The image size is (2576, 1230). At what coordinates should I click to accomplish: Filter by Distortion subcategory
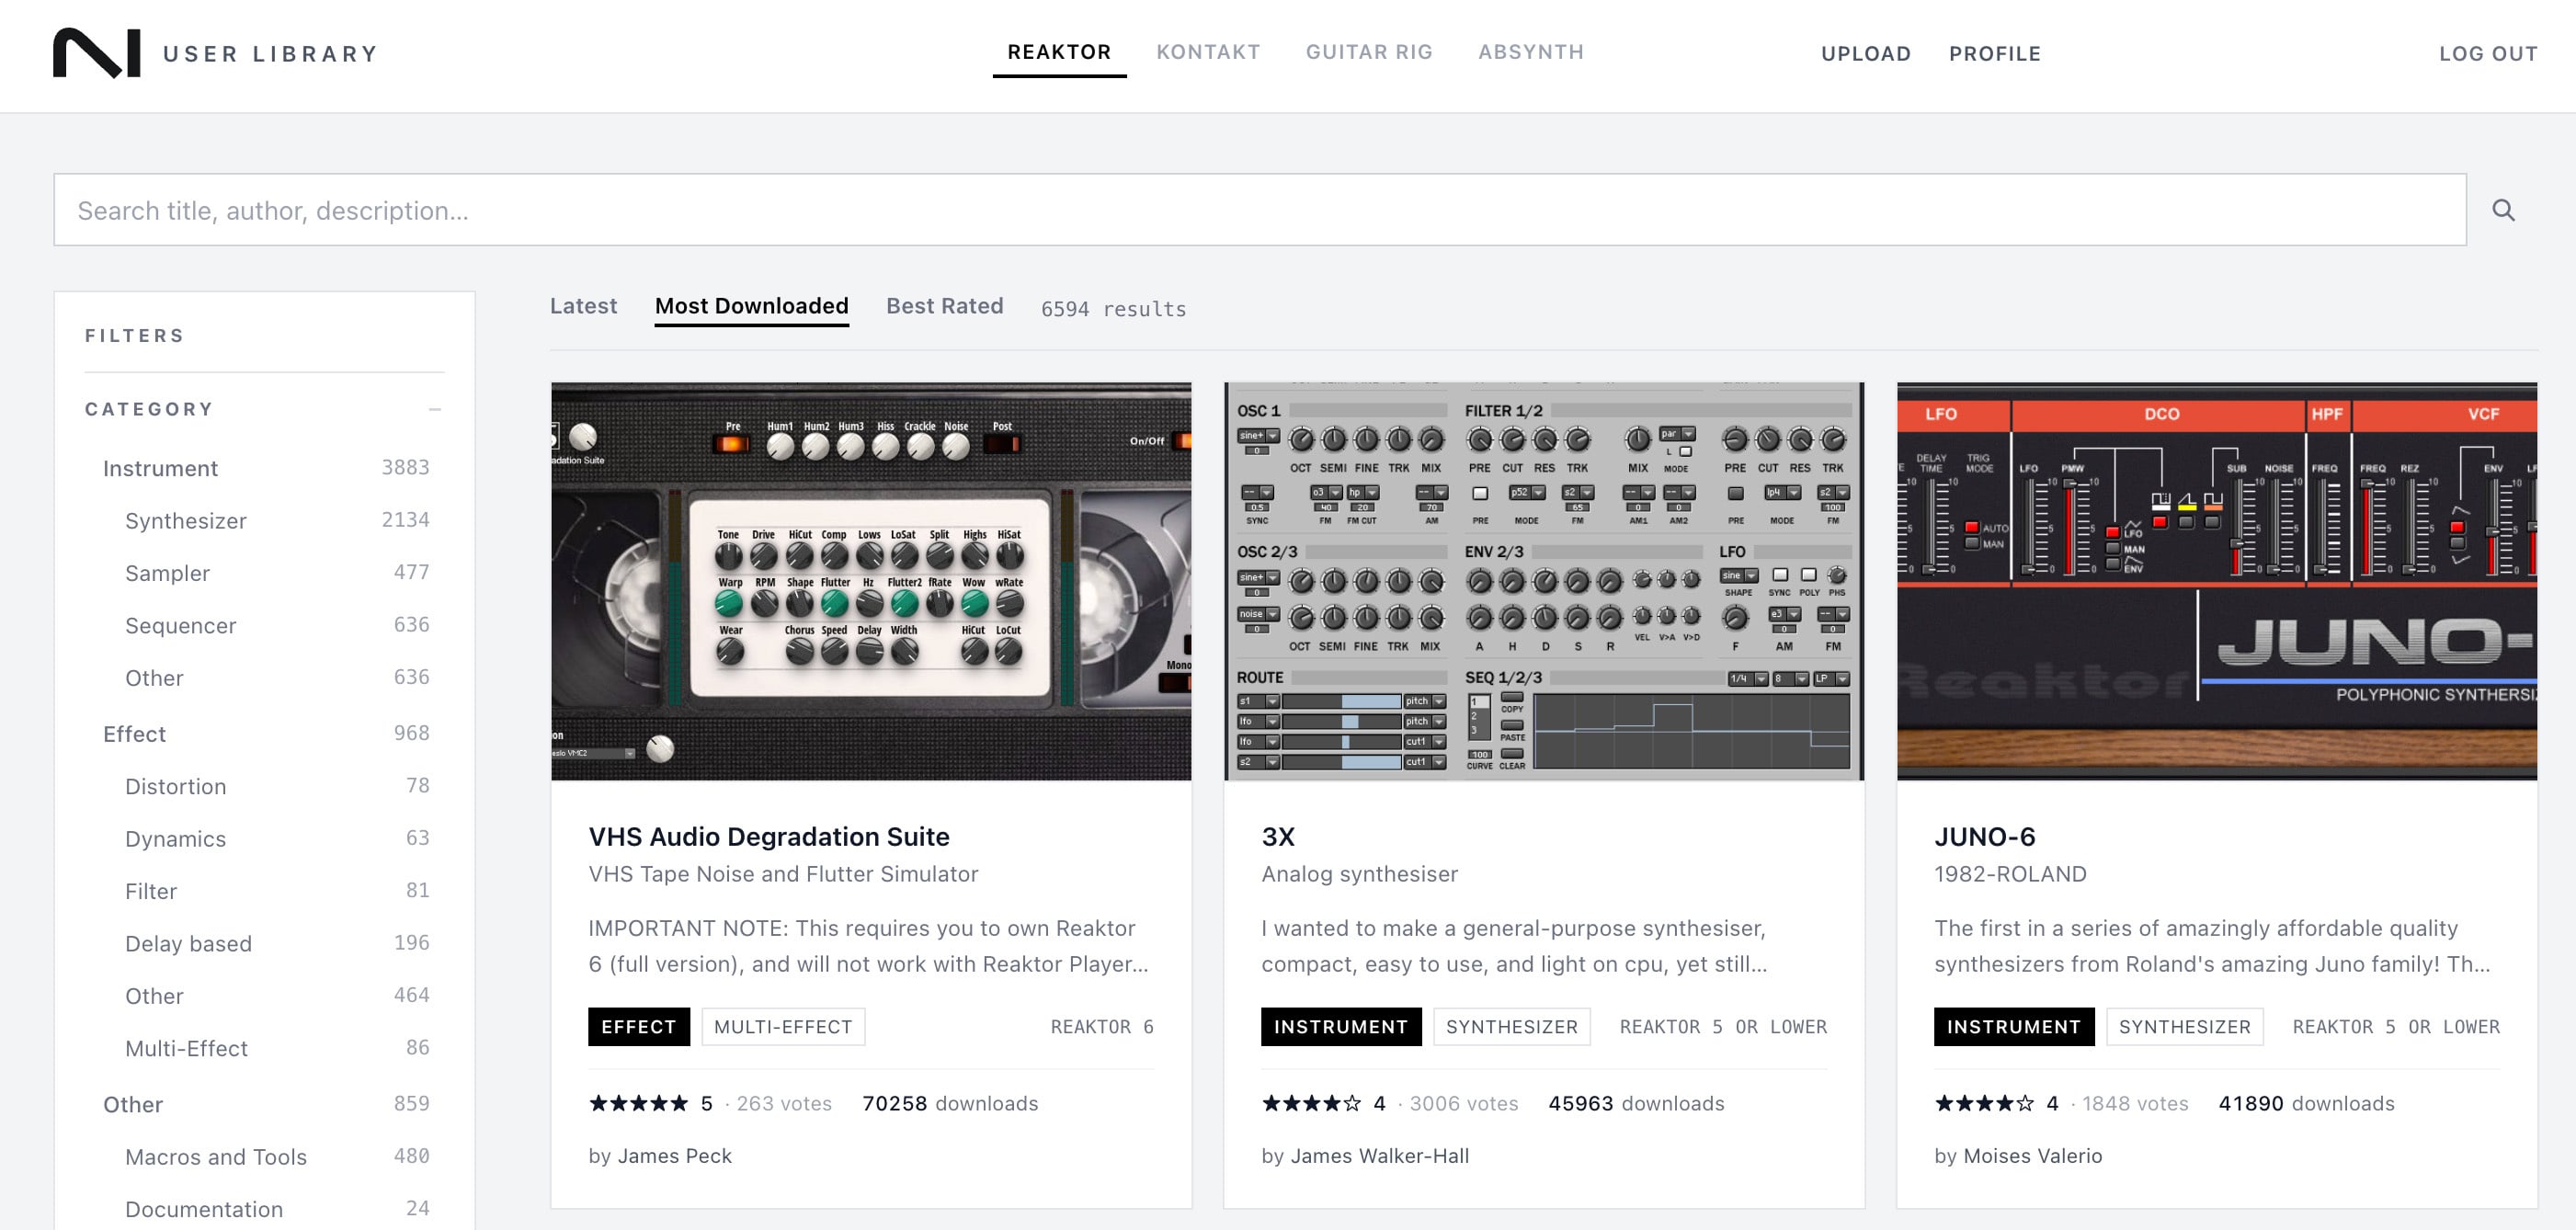(x=175, y=786)
